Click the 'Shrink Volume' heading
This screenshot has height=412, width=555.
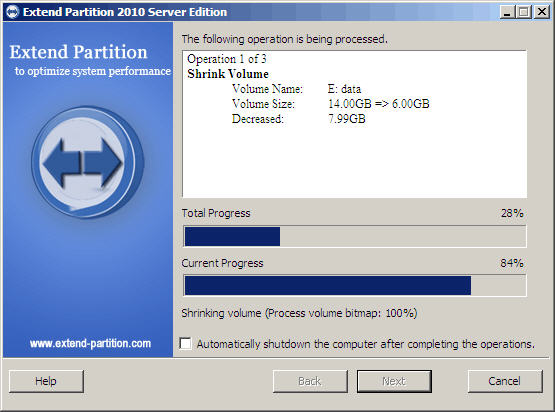(228, 74)
